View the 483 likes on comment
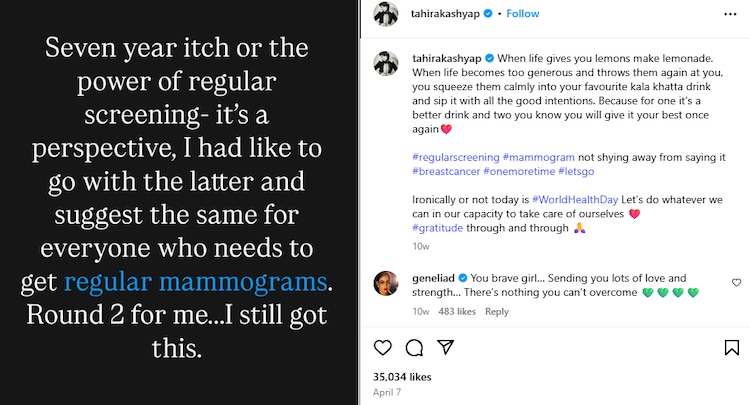The width and height of the screenshot is (750, 405). (457, 311)
